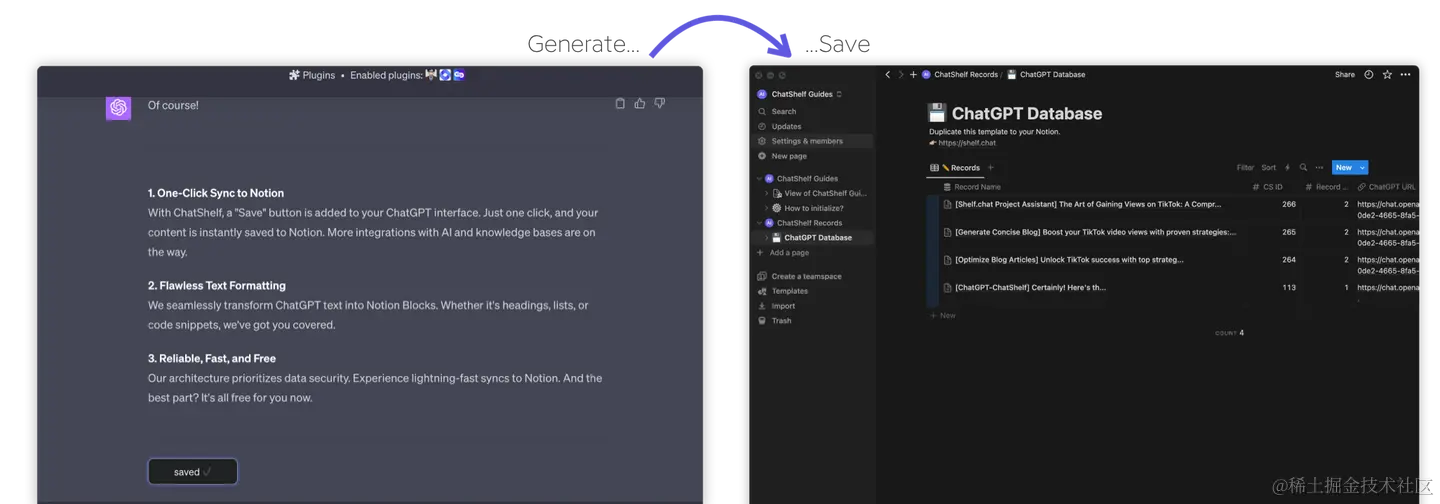
Task: Click Import in Notion sidebar
Action: 776,306
